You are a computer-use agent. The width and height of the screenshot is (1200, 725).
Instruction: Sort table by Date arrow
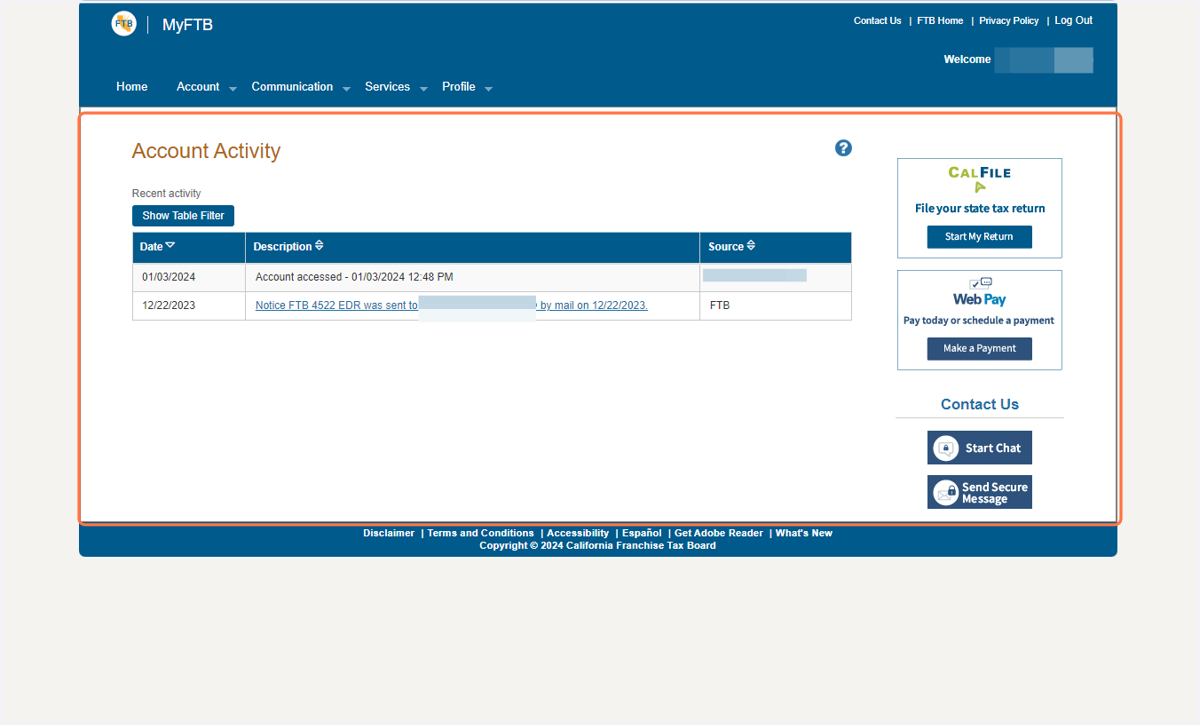tap(170, 246)
